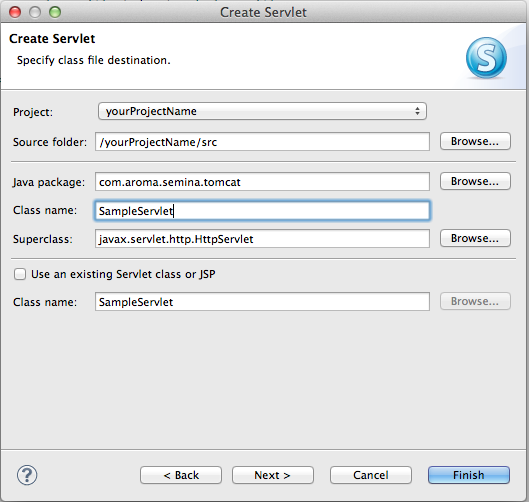Click the red close window button
The image size is (529, 502).
15,12
